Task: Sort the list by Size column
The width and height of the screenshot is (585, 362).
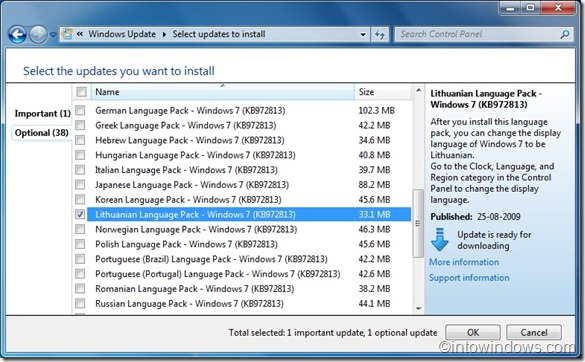Action: pos(382,92)
